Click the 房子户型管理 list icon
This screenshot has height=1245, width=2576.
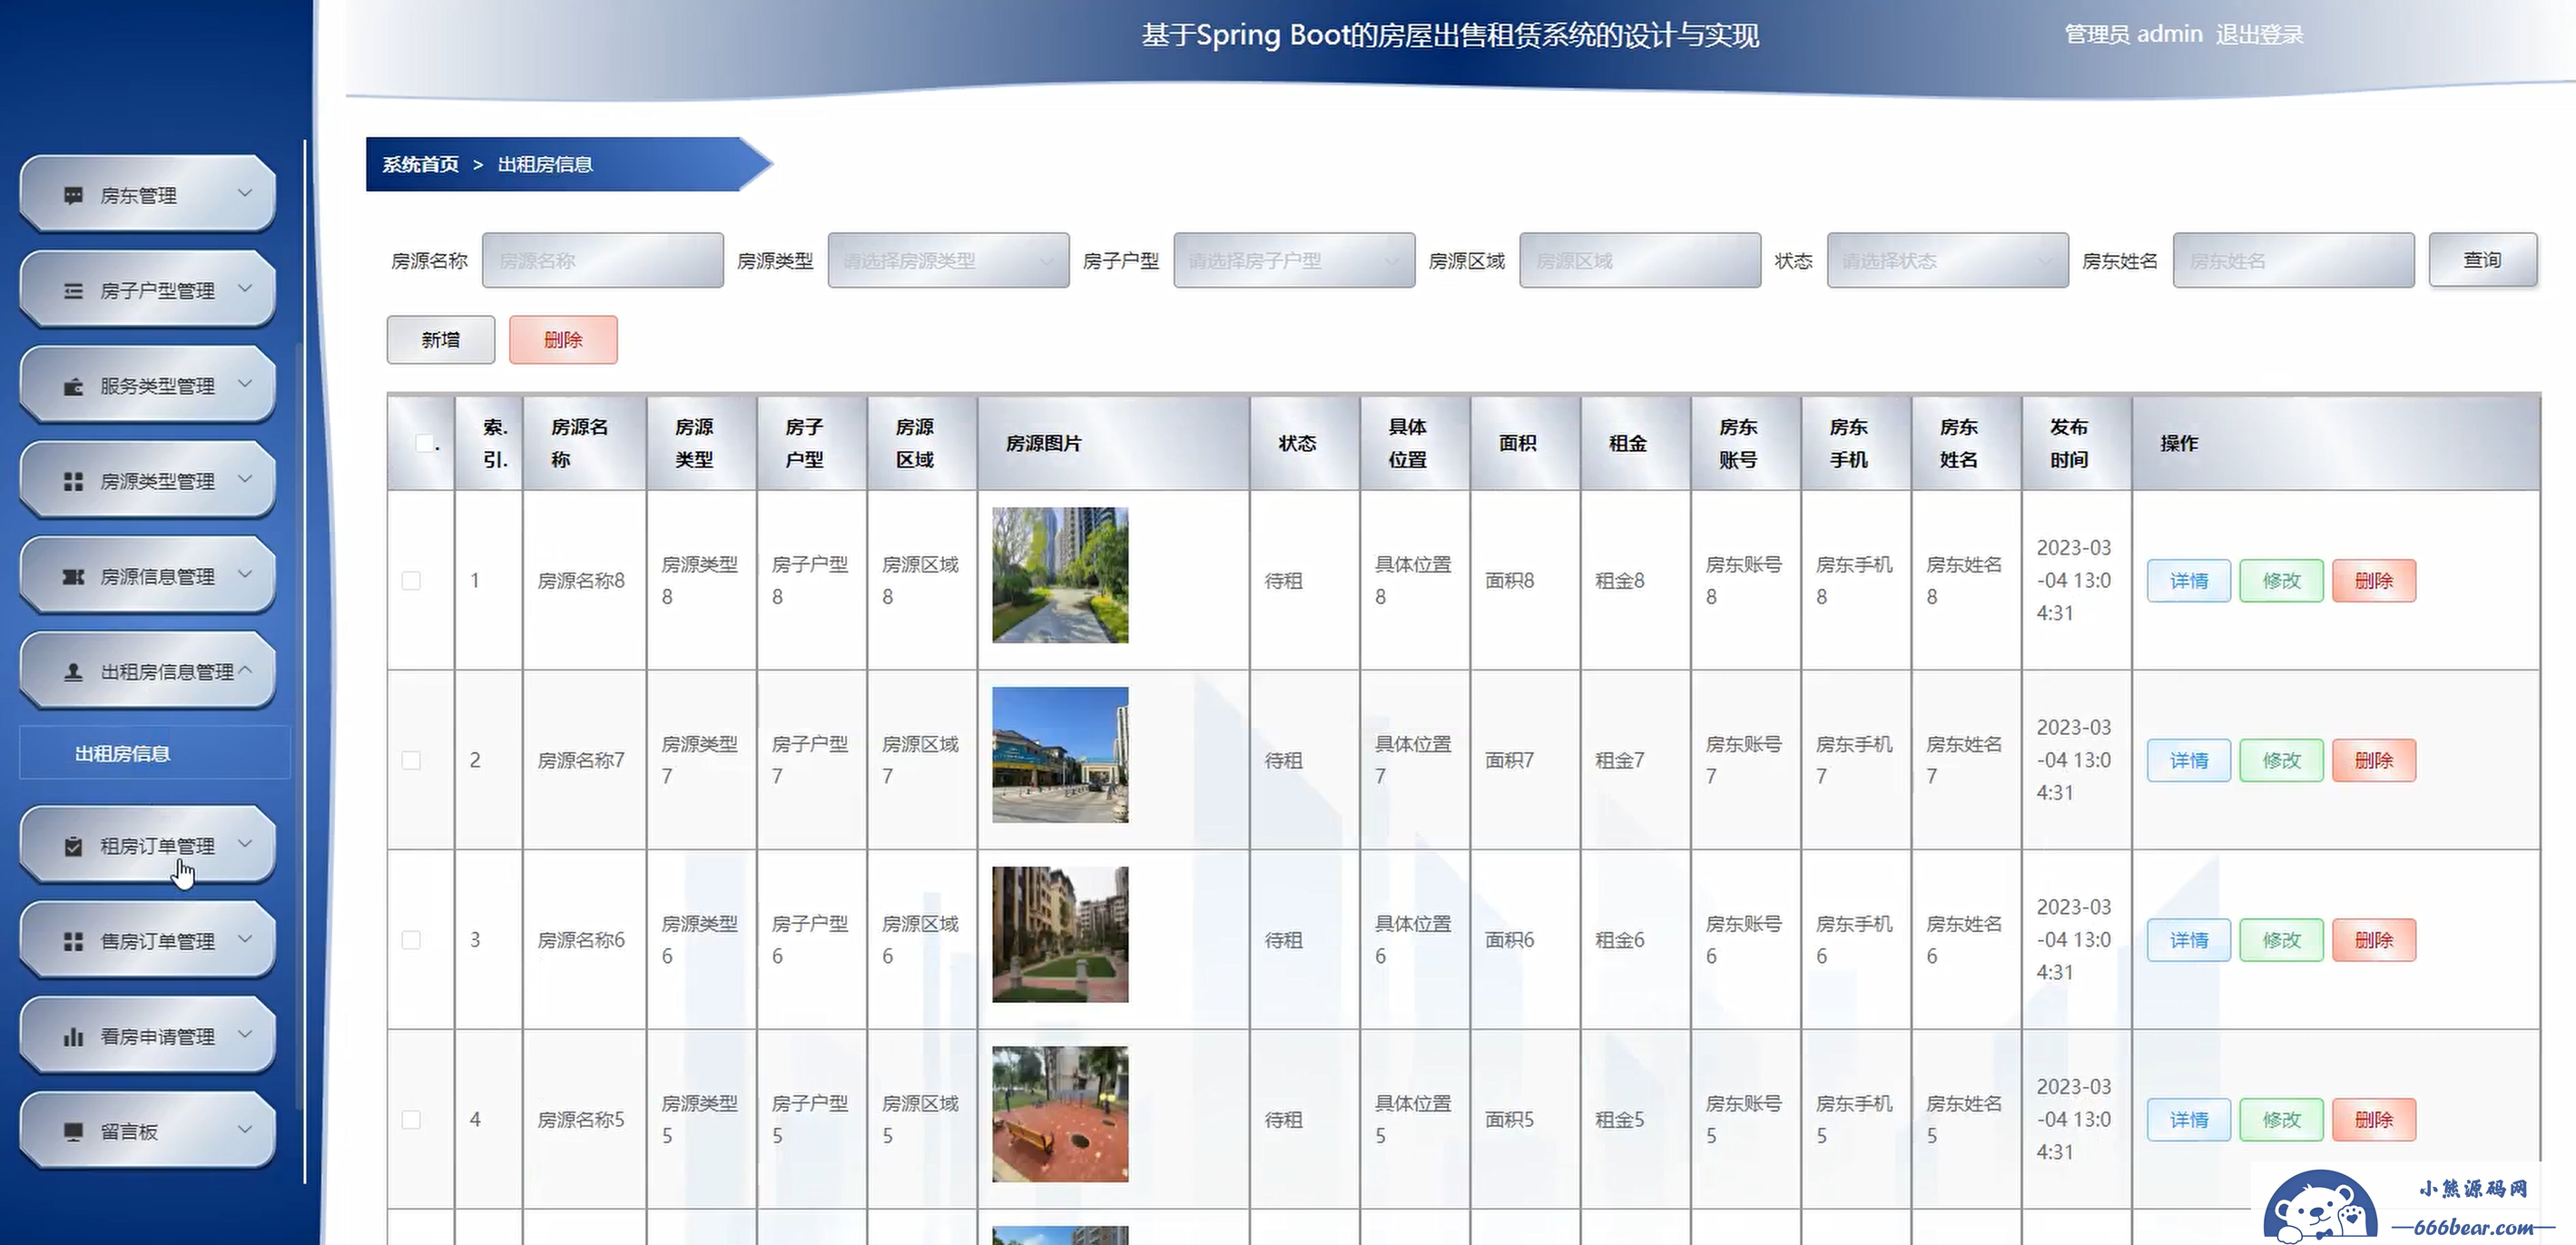[73, 291]
